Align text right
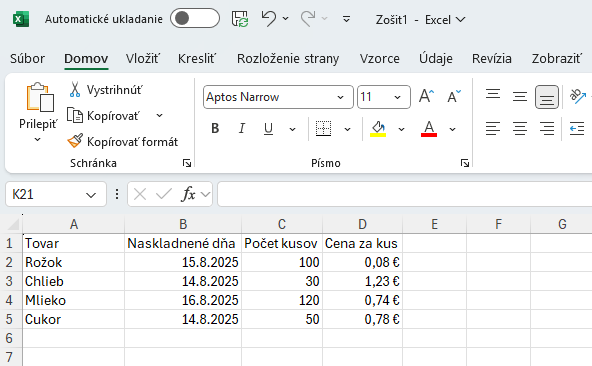The width and height of the screenshot is (592, 366). pyautogui.click(x=547, y=129)
